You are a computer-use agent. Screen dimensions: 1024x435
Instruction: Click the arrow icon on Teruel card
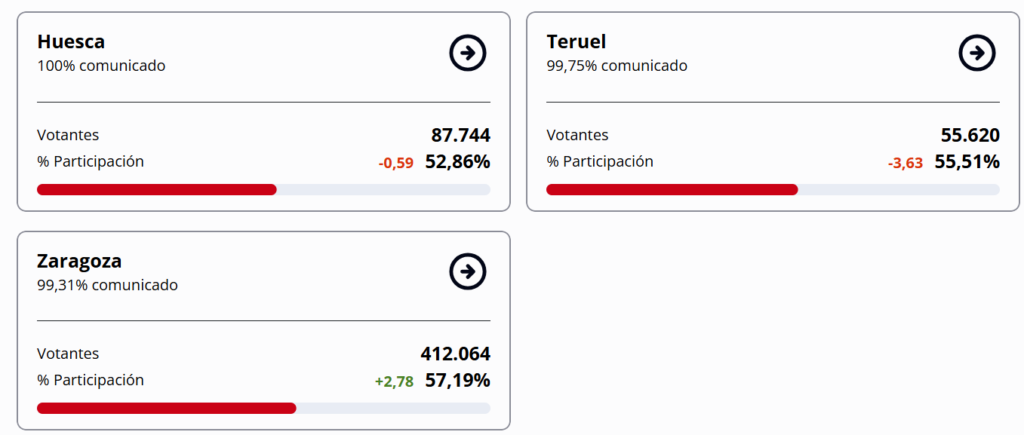tap(976, 52)
